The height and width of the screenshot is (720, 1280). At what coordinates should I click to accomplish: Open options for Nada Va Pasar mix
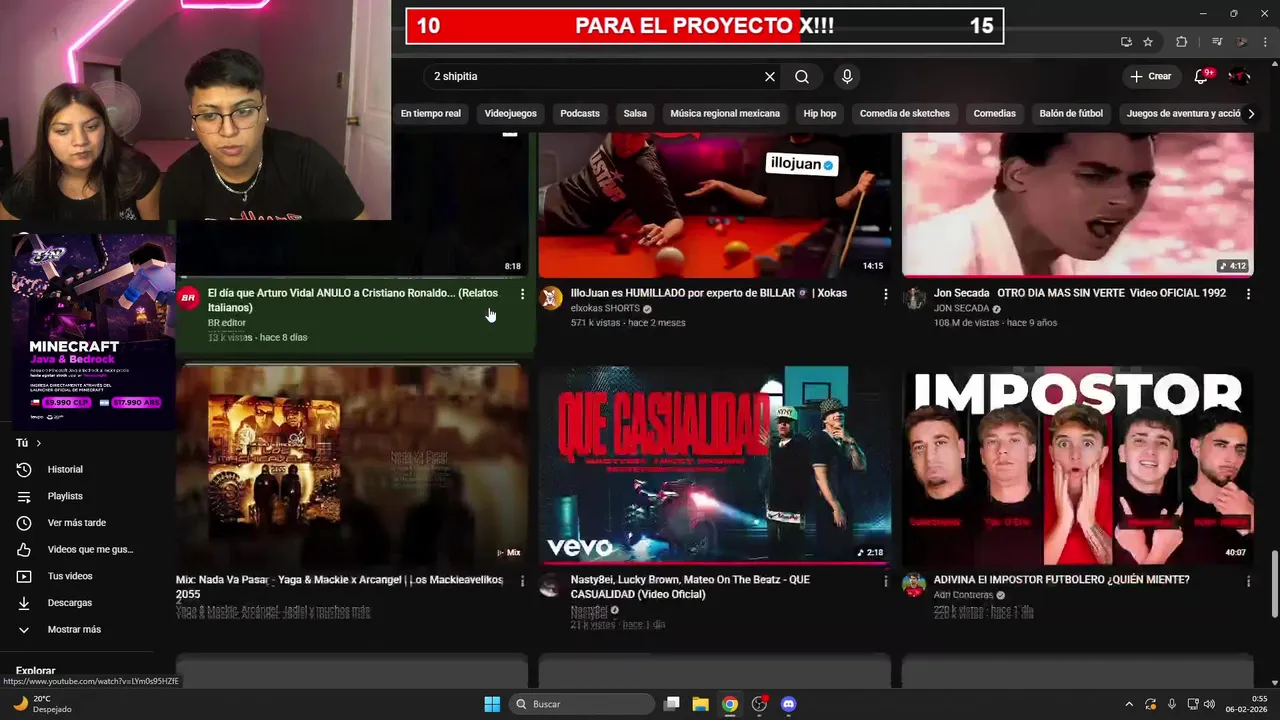click(x=522, y=581)
